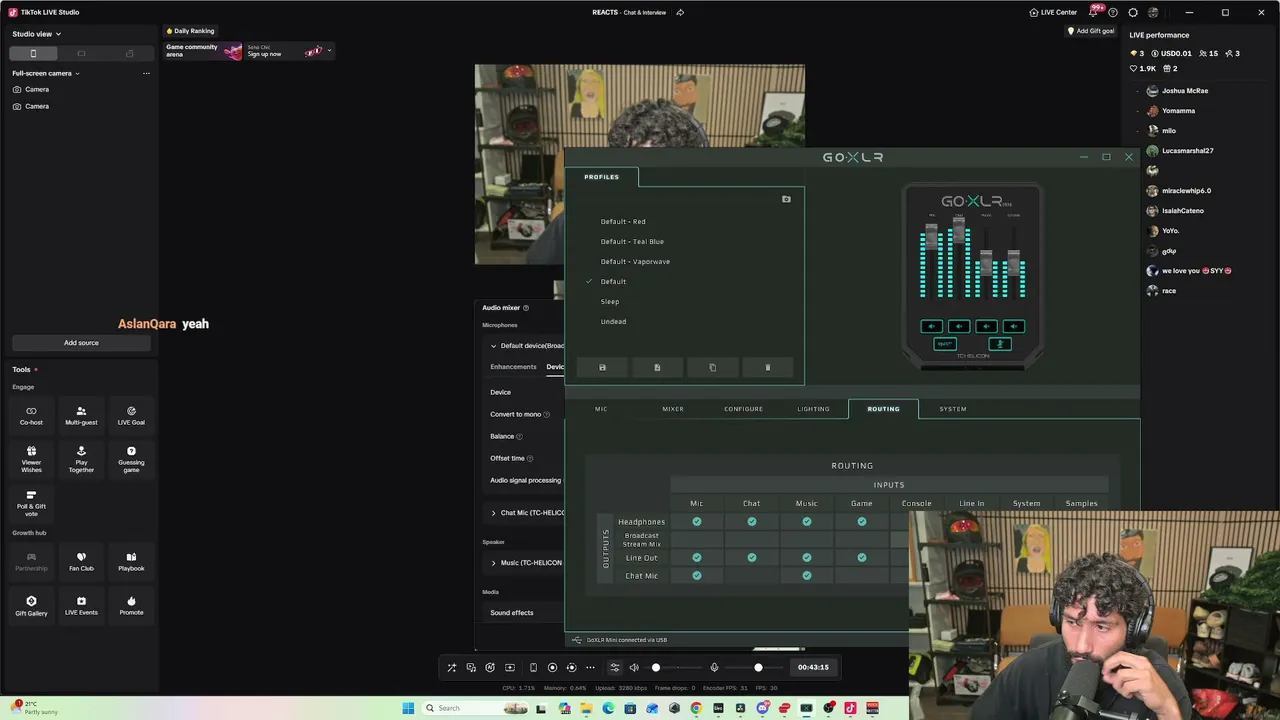Image resolution: width=1280 pixels, height=720 pixels.
Task: Toggle Music to Headphones routing
Action: click(807, 521)
